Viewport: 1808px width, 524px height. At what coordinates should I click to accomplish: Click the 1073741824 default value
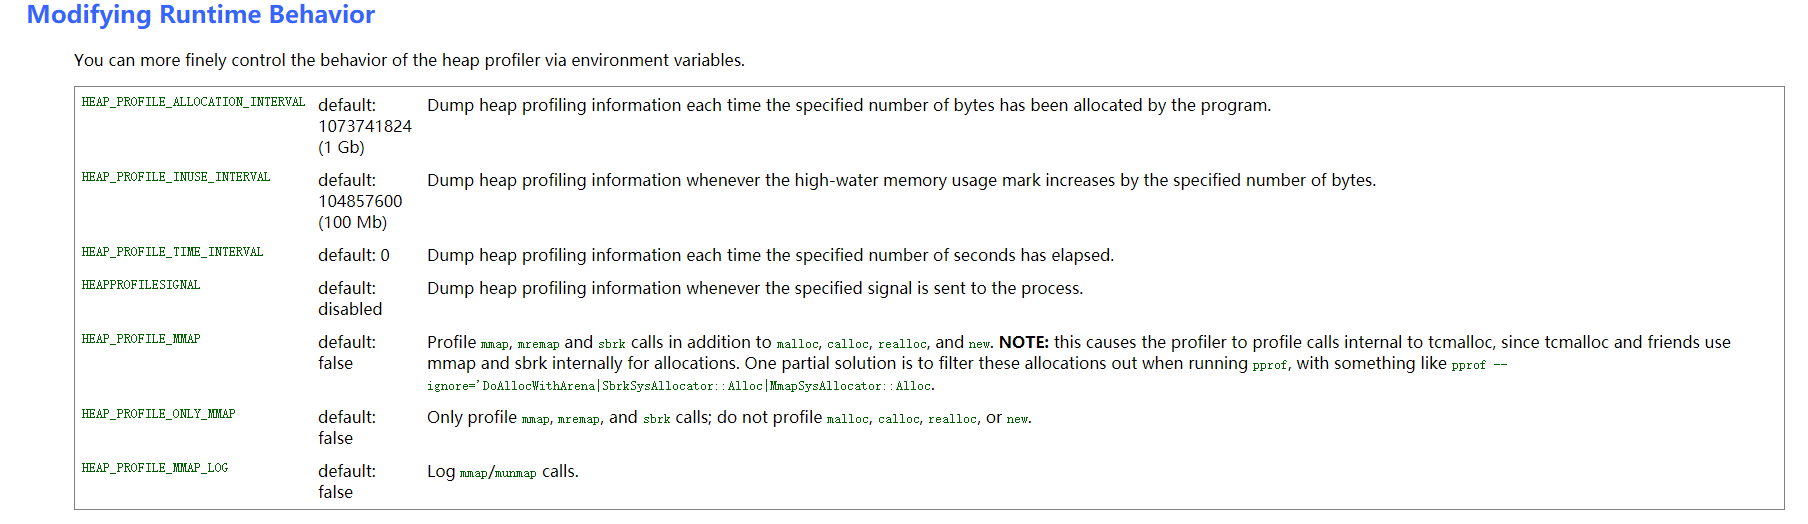tap(365, 126)
